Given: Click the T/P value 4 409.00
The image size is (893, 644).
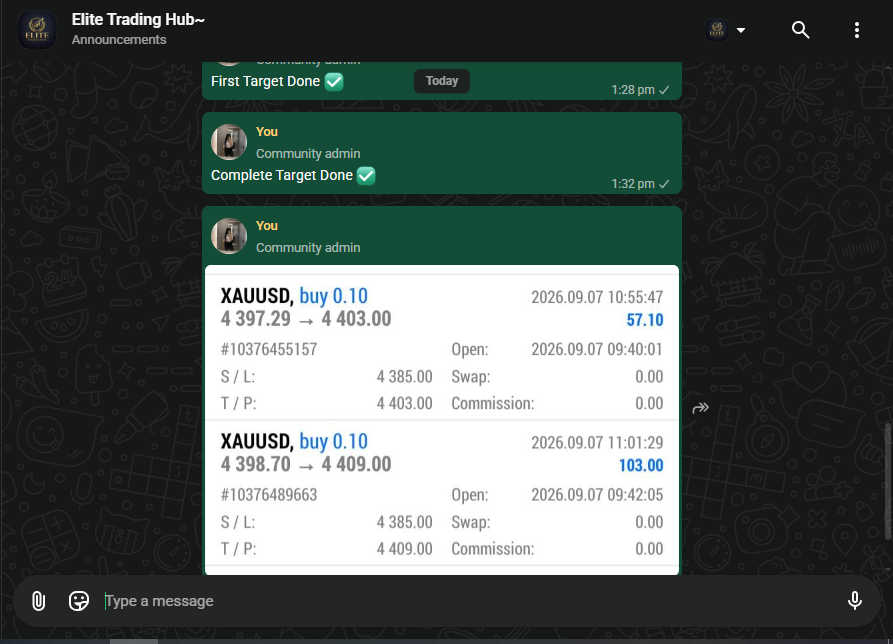Looking at the screenshot, I should coord(404,549).
